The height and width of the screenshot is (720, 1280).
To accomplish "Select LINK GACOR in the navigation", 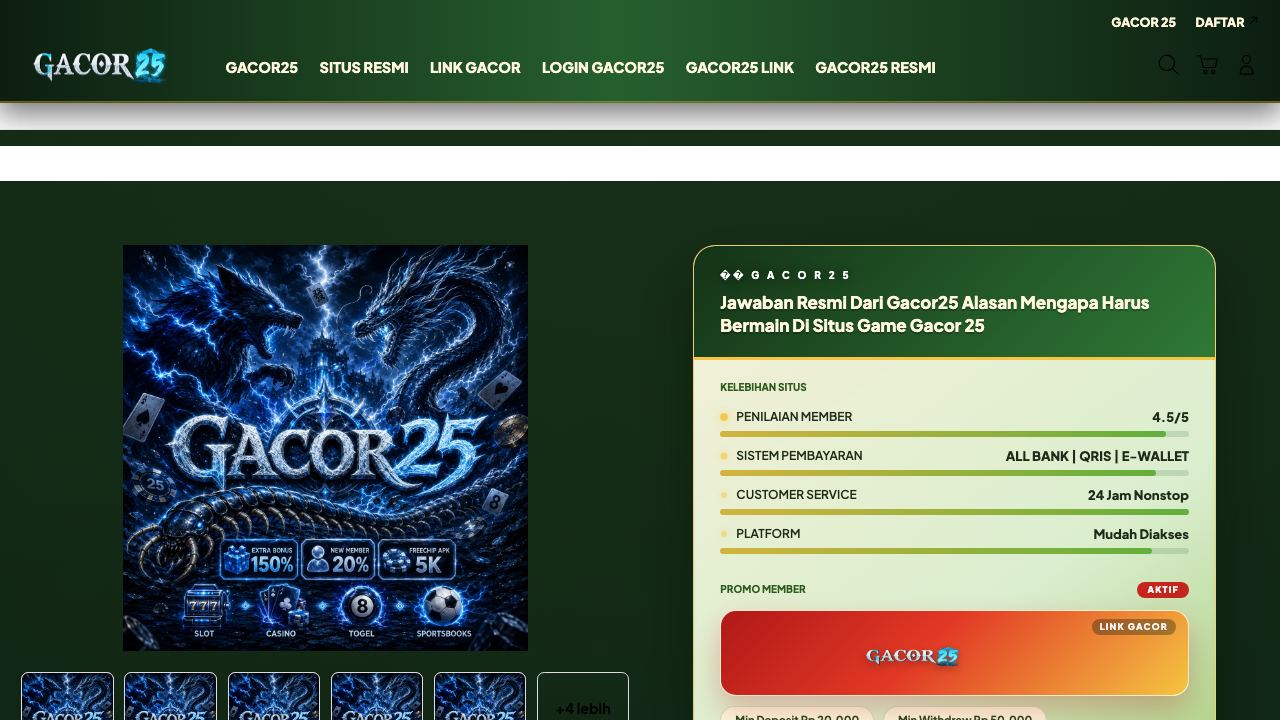I will point(475,67).
